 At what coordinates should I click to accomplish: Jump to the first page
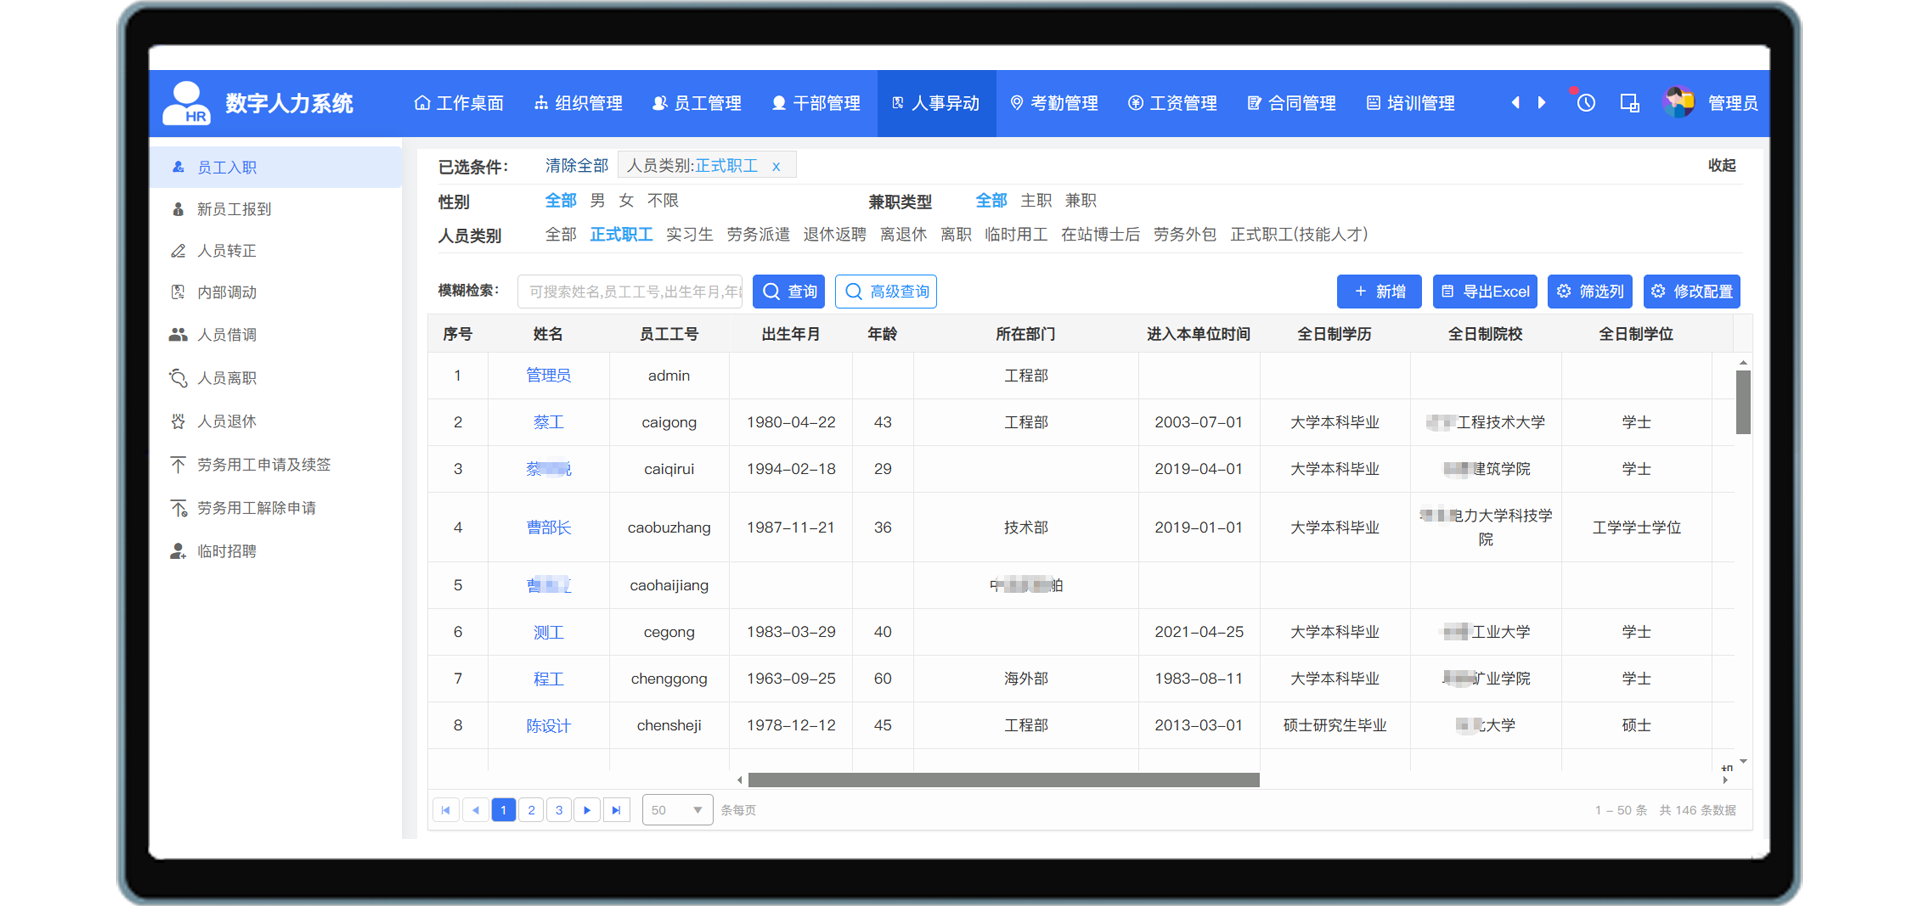pos(446,810)
